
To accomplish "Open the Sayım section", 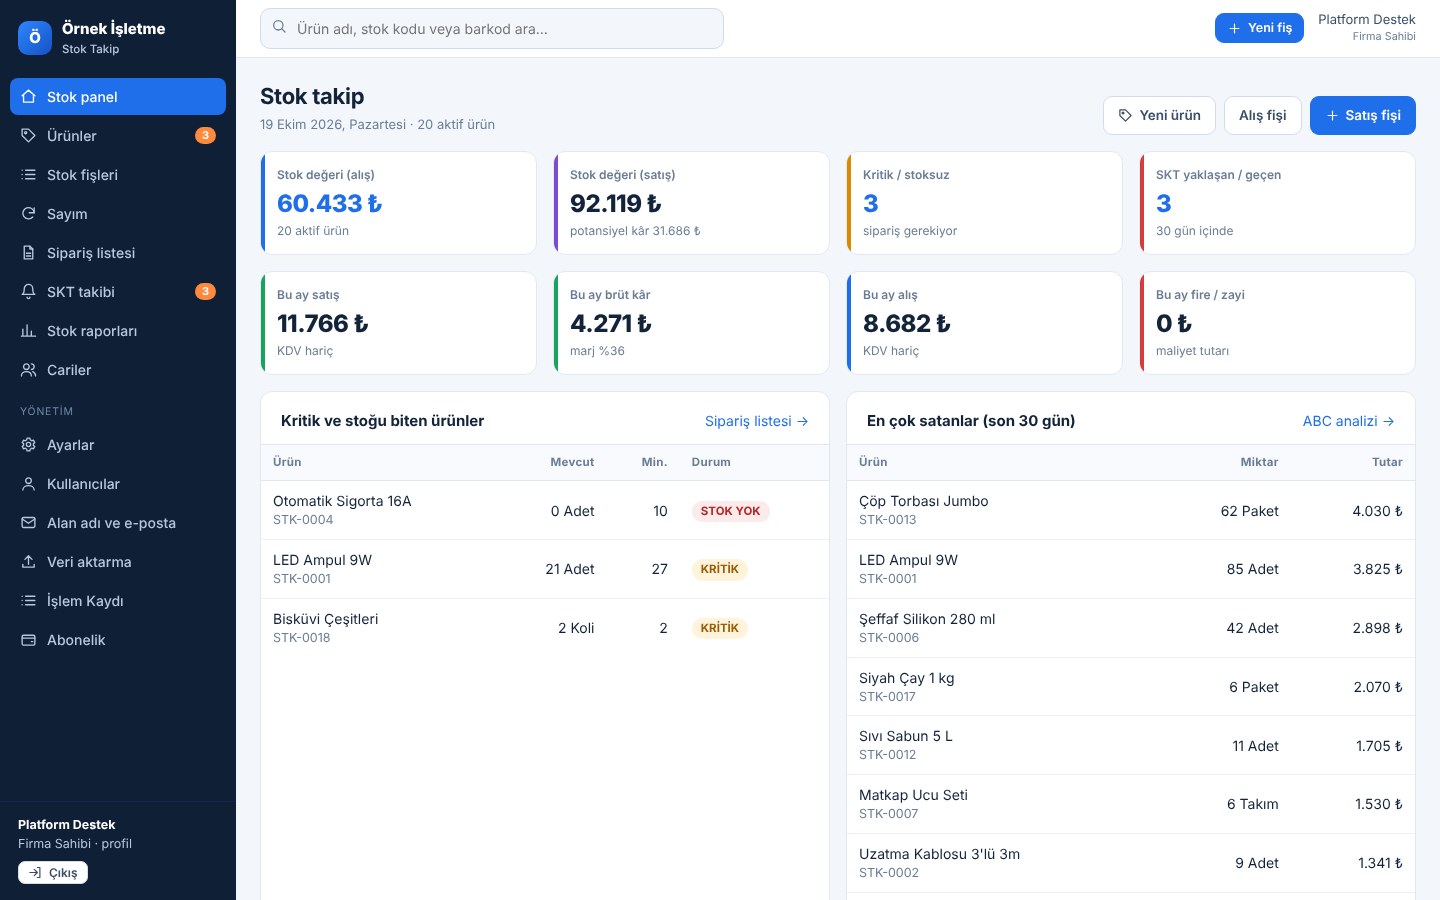I will pos(118,214).
